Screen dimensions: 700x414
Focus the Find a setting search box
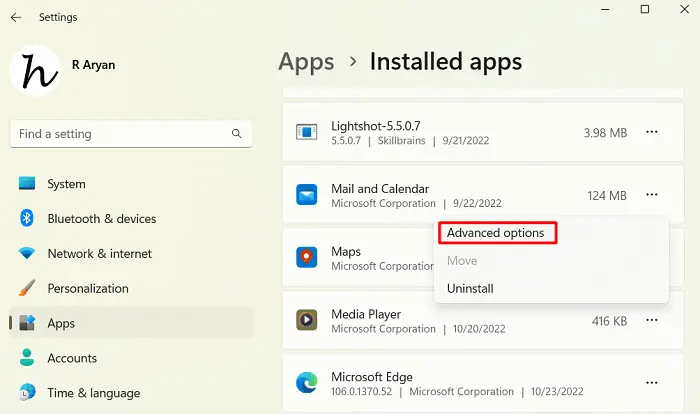130,134
